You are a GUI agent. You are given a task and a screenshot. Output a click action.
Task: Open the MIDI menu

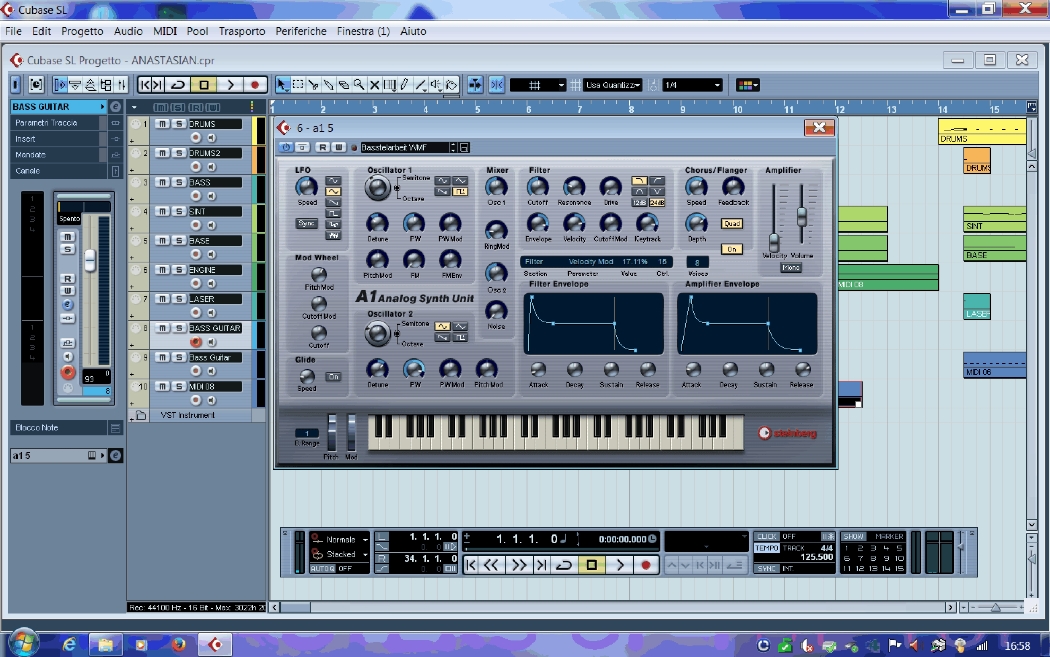point(165,31)
